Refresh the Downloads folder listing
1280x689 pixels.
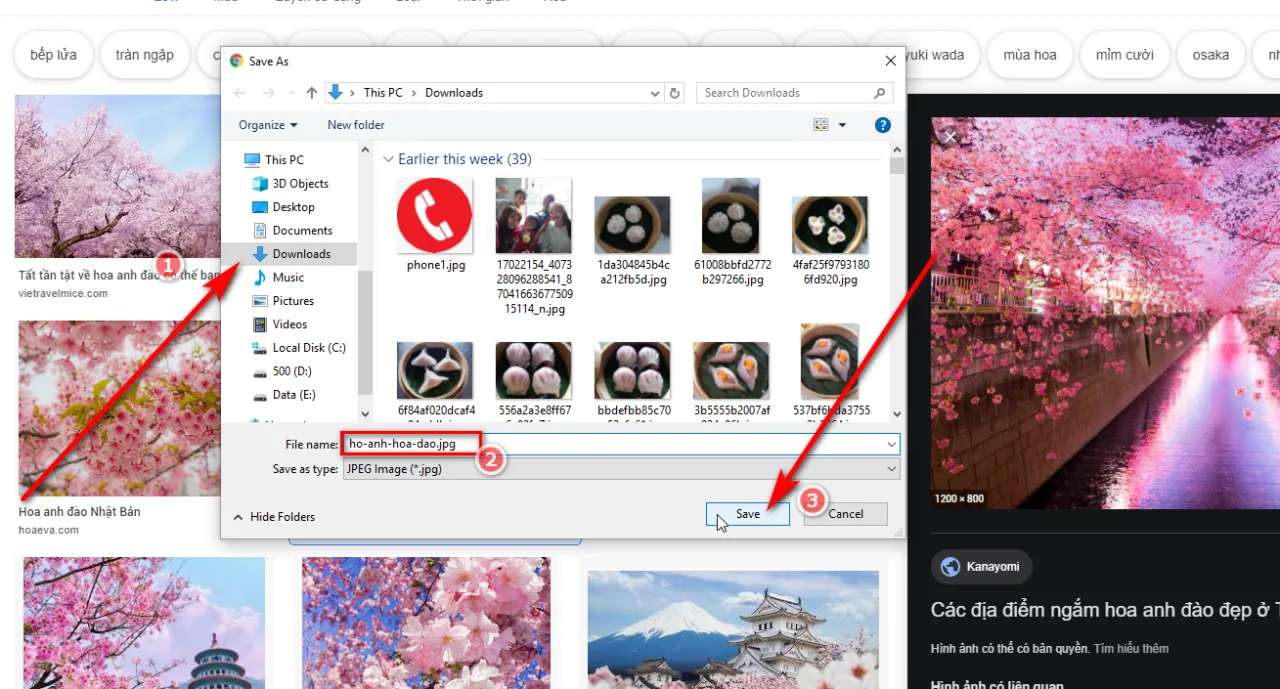click(x=675, y=93)
